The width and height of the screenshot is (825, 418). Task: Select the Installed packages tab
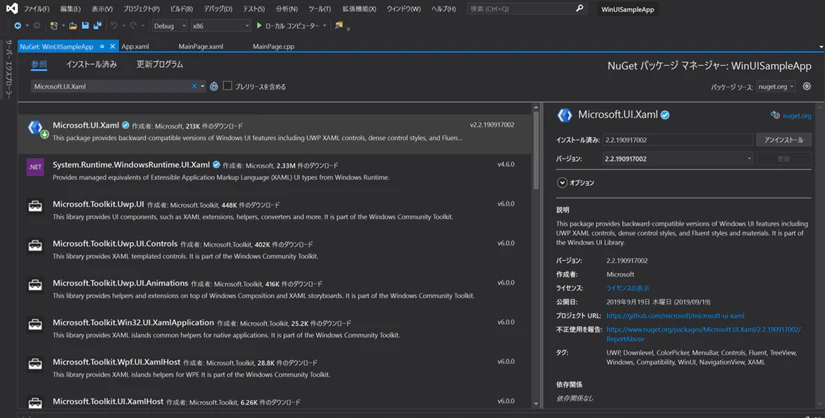tap(92, 64)
